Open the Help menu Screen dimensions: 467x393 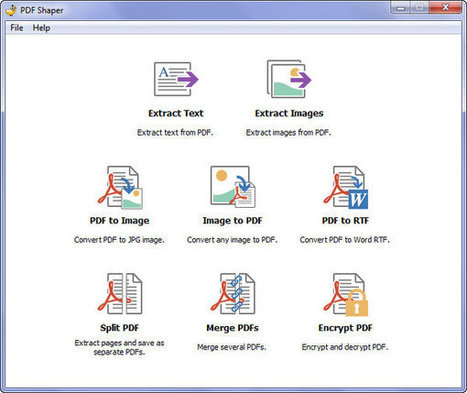point(41,28)
